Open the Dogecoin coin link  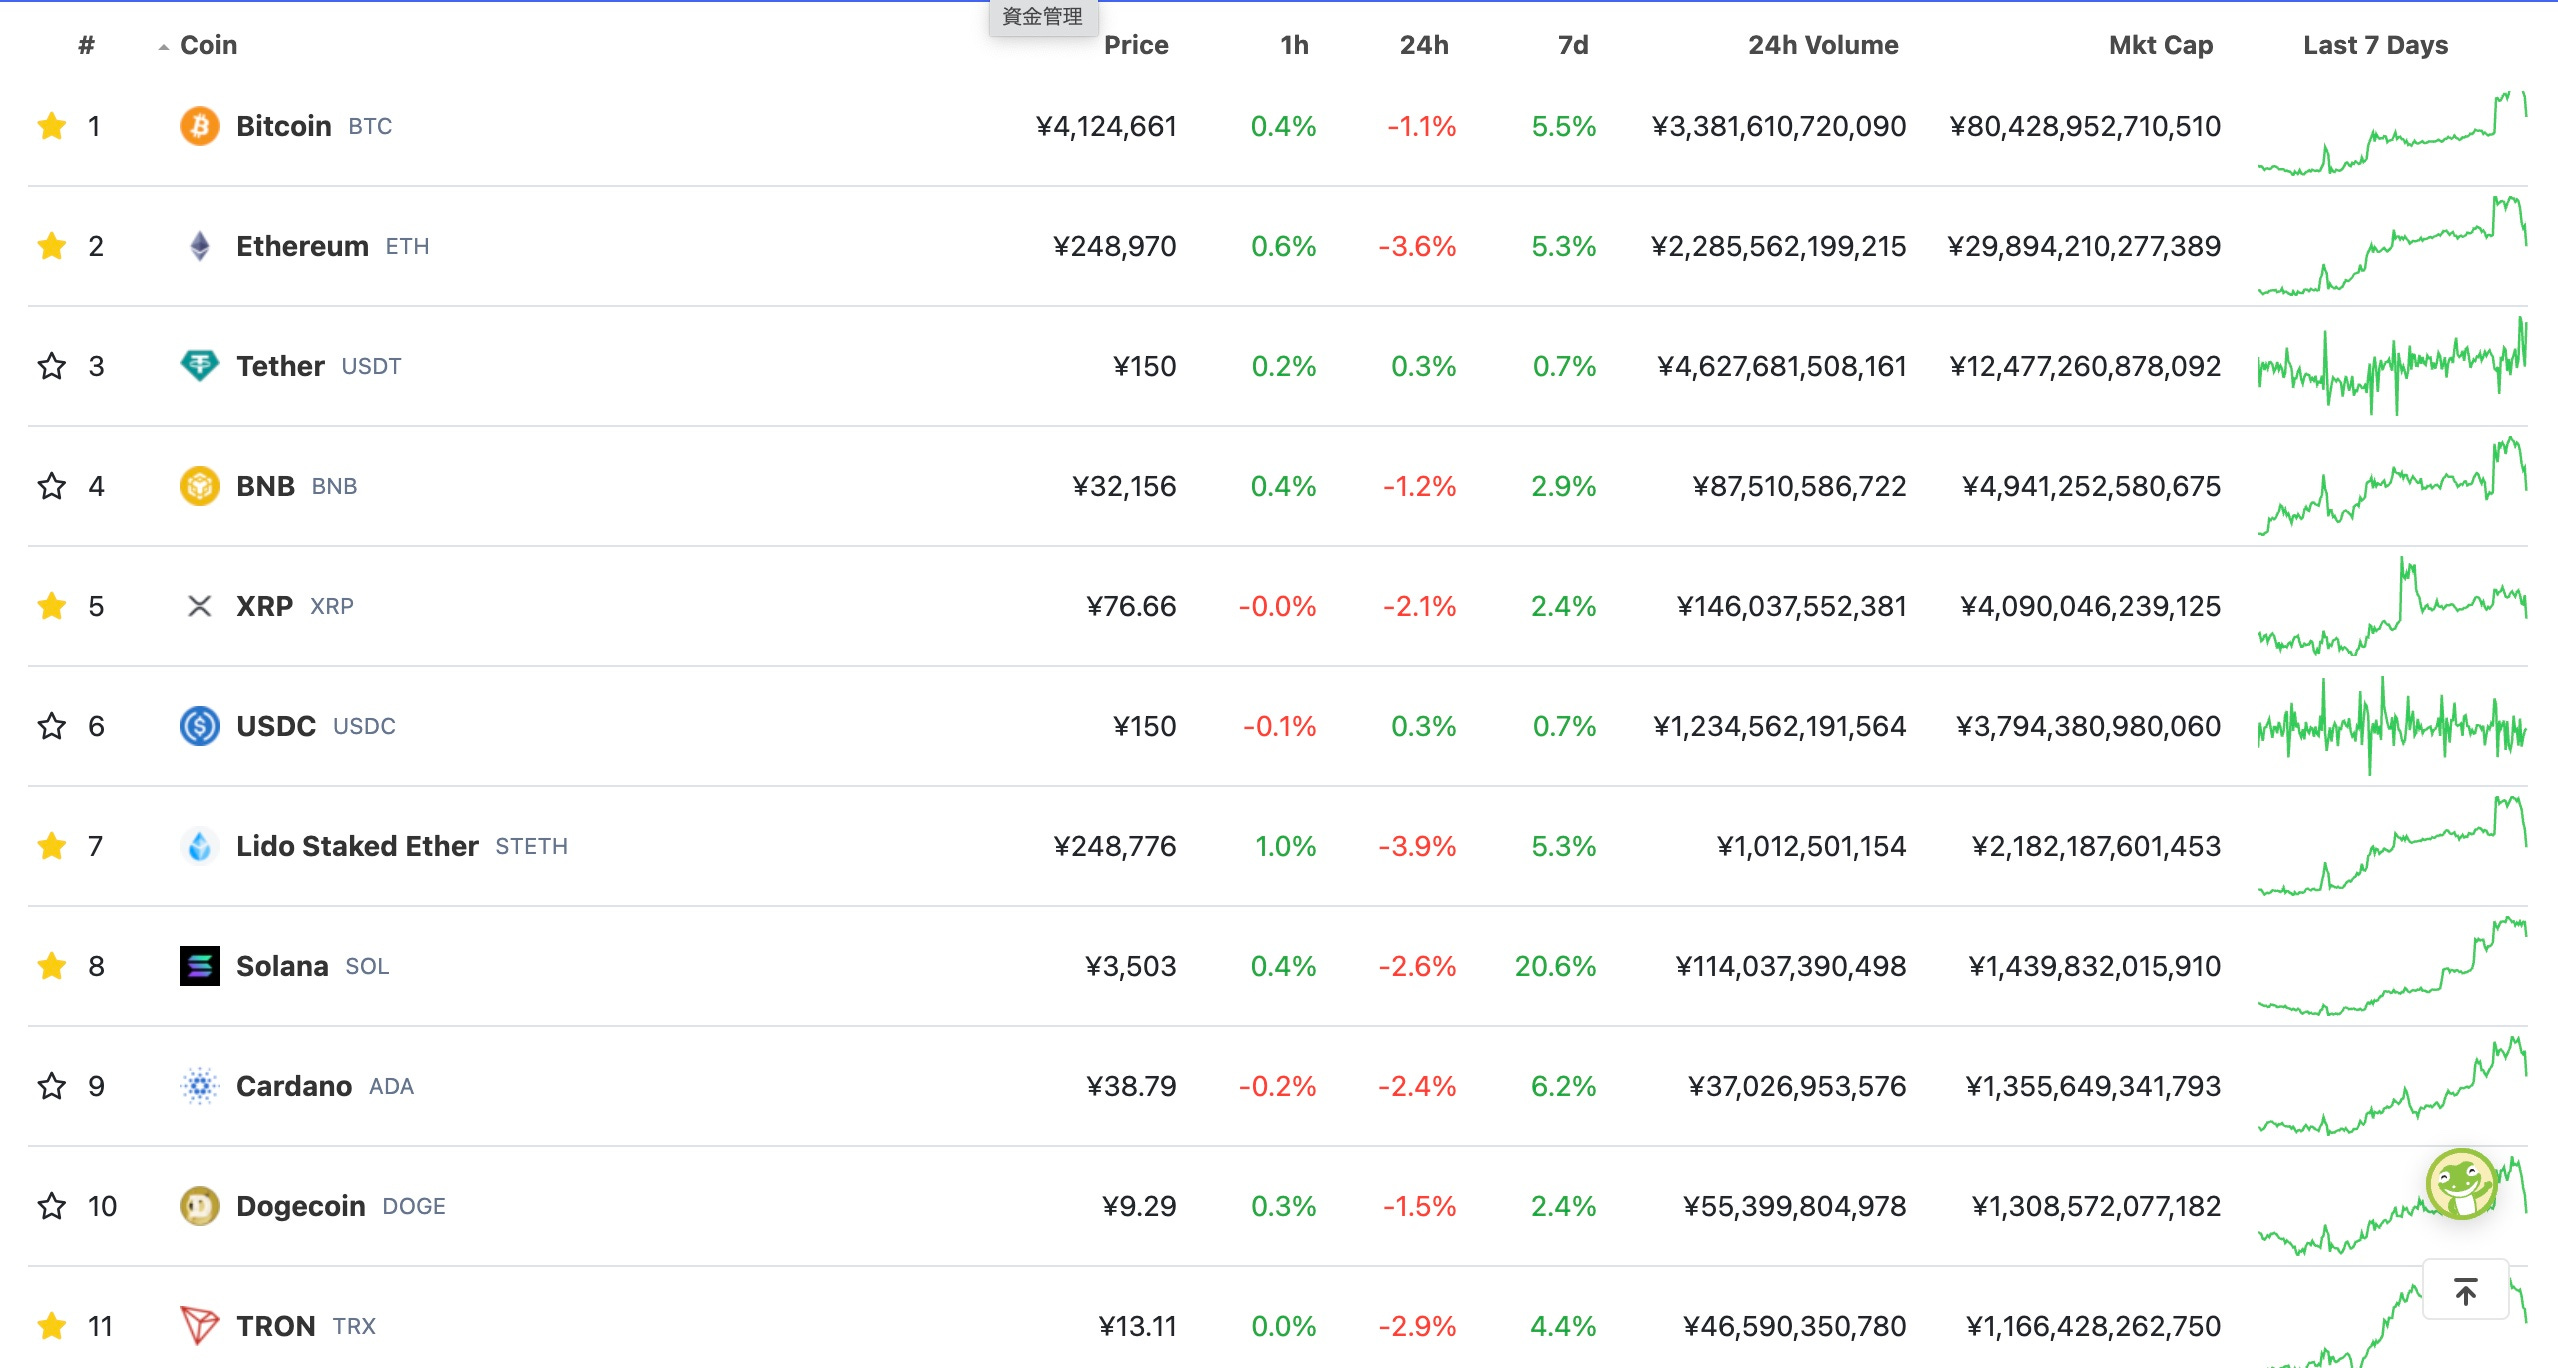click(x=340, y=1206)
